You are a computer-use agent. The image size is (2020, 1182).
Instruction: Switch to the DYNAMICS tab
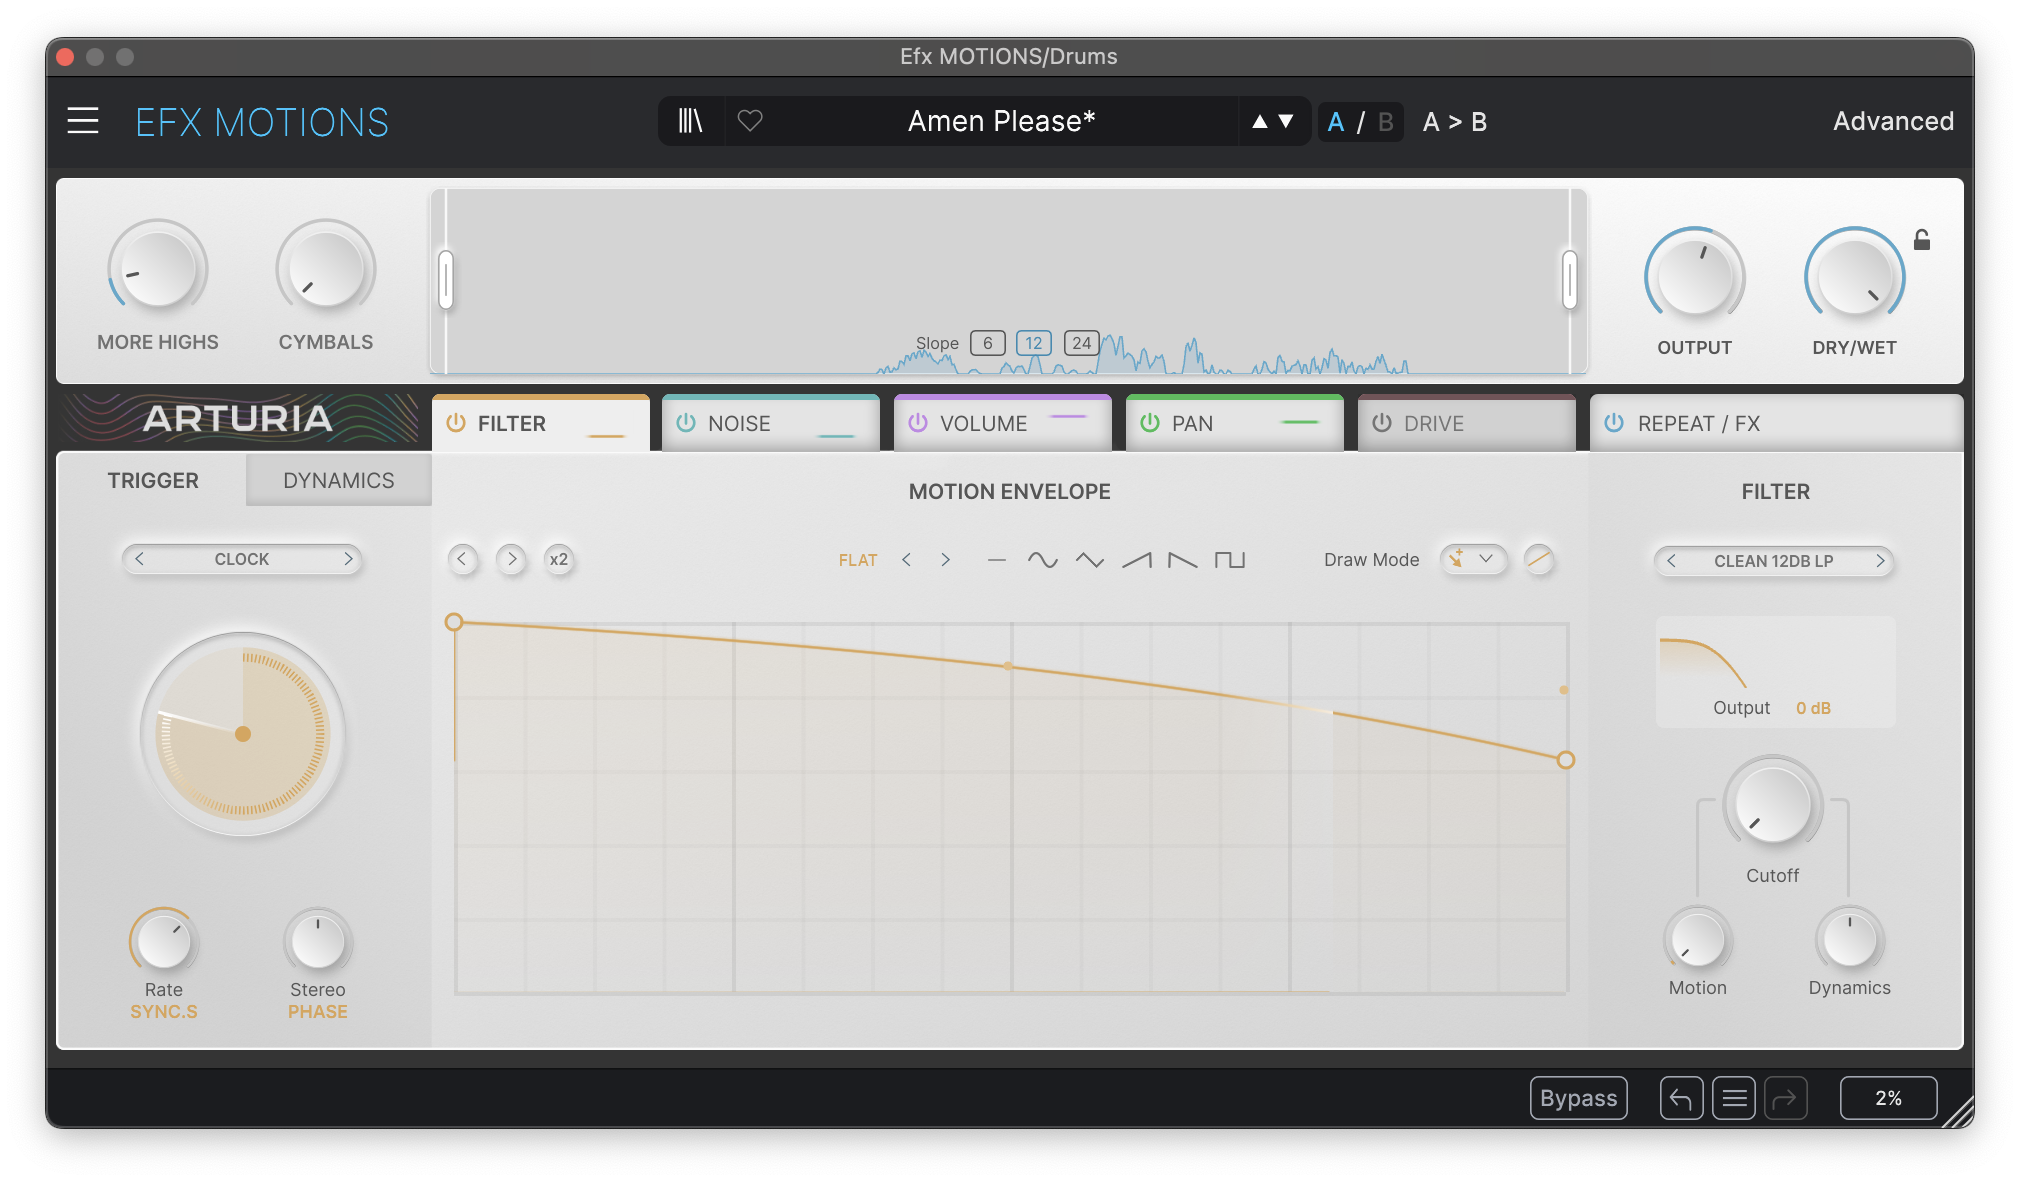coord(337,480)
